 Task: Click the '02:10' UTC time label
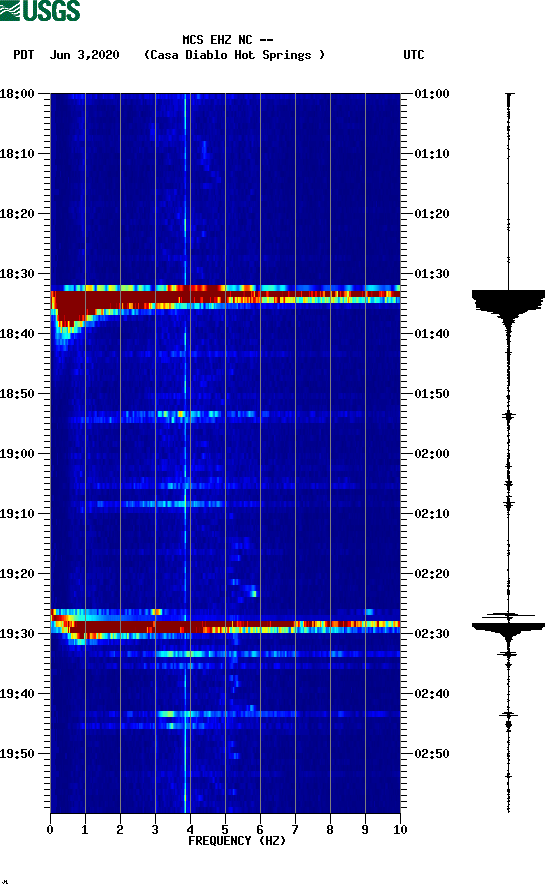point(432,514)
